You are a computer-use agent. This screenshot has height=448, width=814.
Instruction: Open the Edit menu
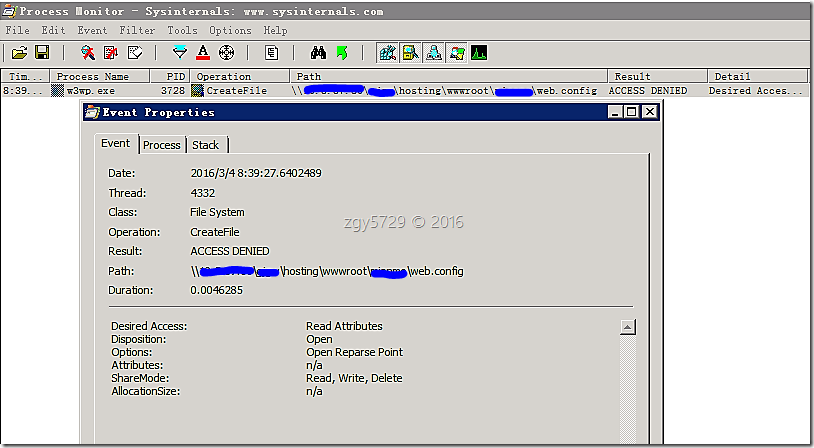coord(53,30)
